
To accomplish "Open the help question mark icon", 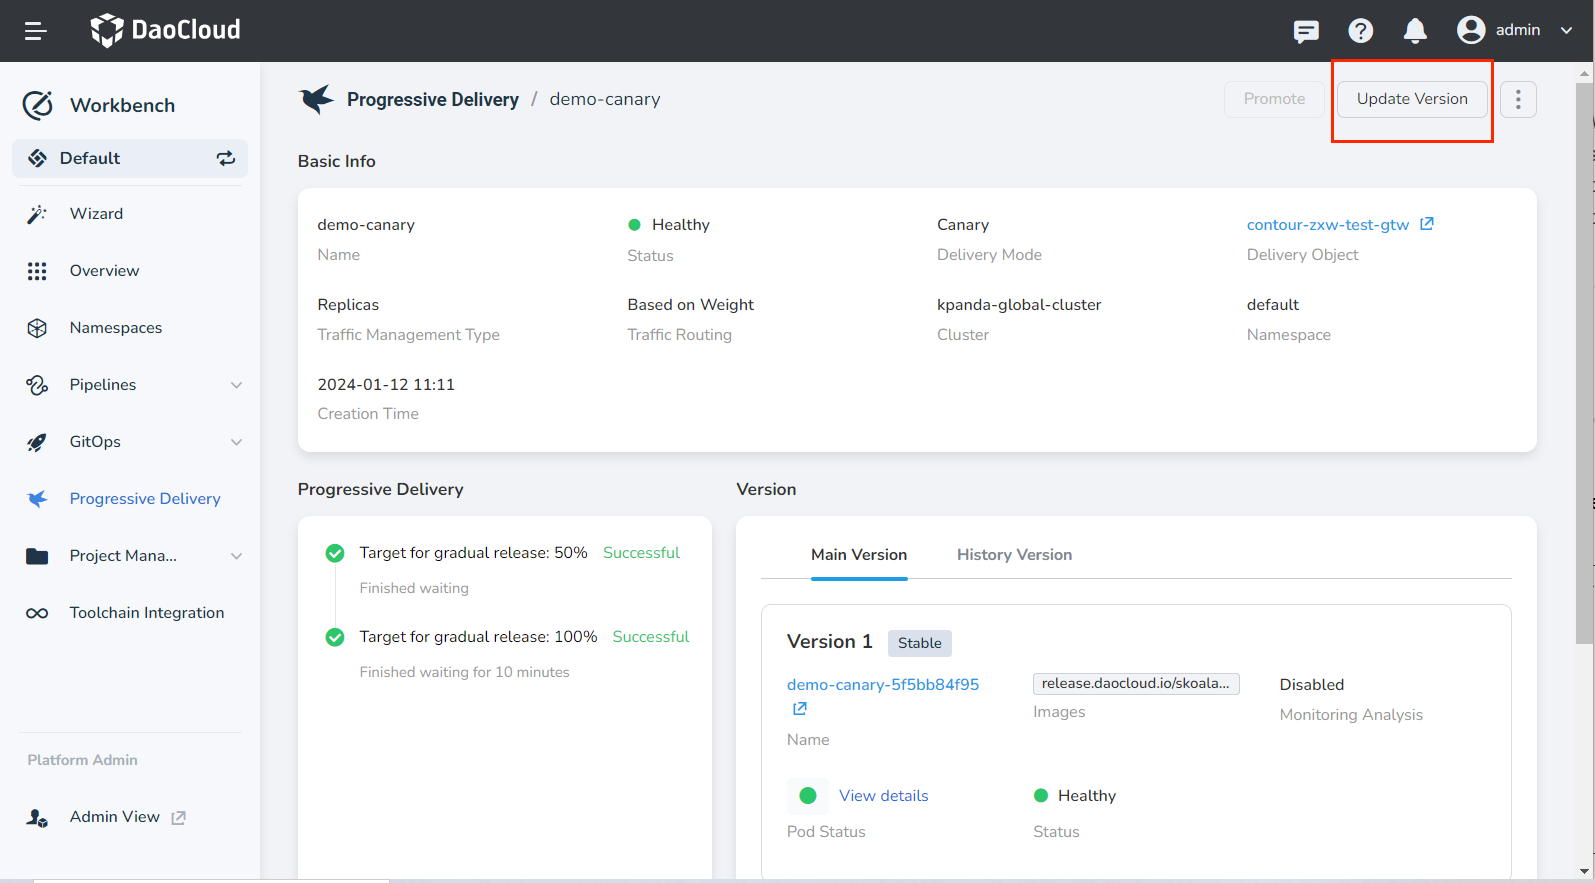I will (1360, 31).
